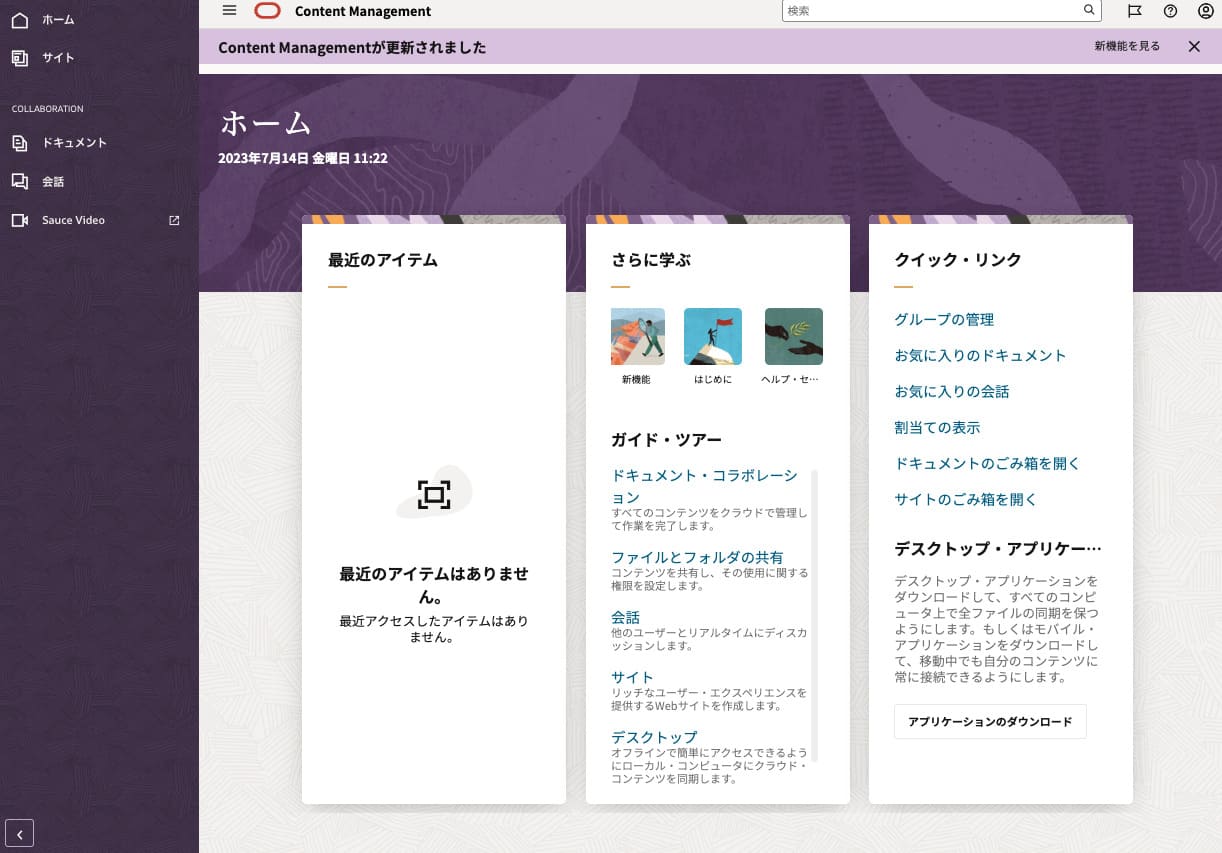The width and height of the screenshot is (1222, 853).
Task: Open notifications via the flag icon
Action: [1134, 11]
